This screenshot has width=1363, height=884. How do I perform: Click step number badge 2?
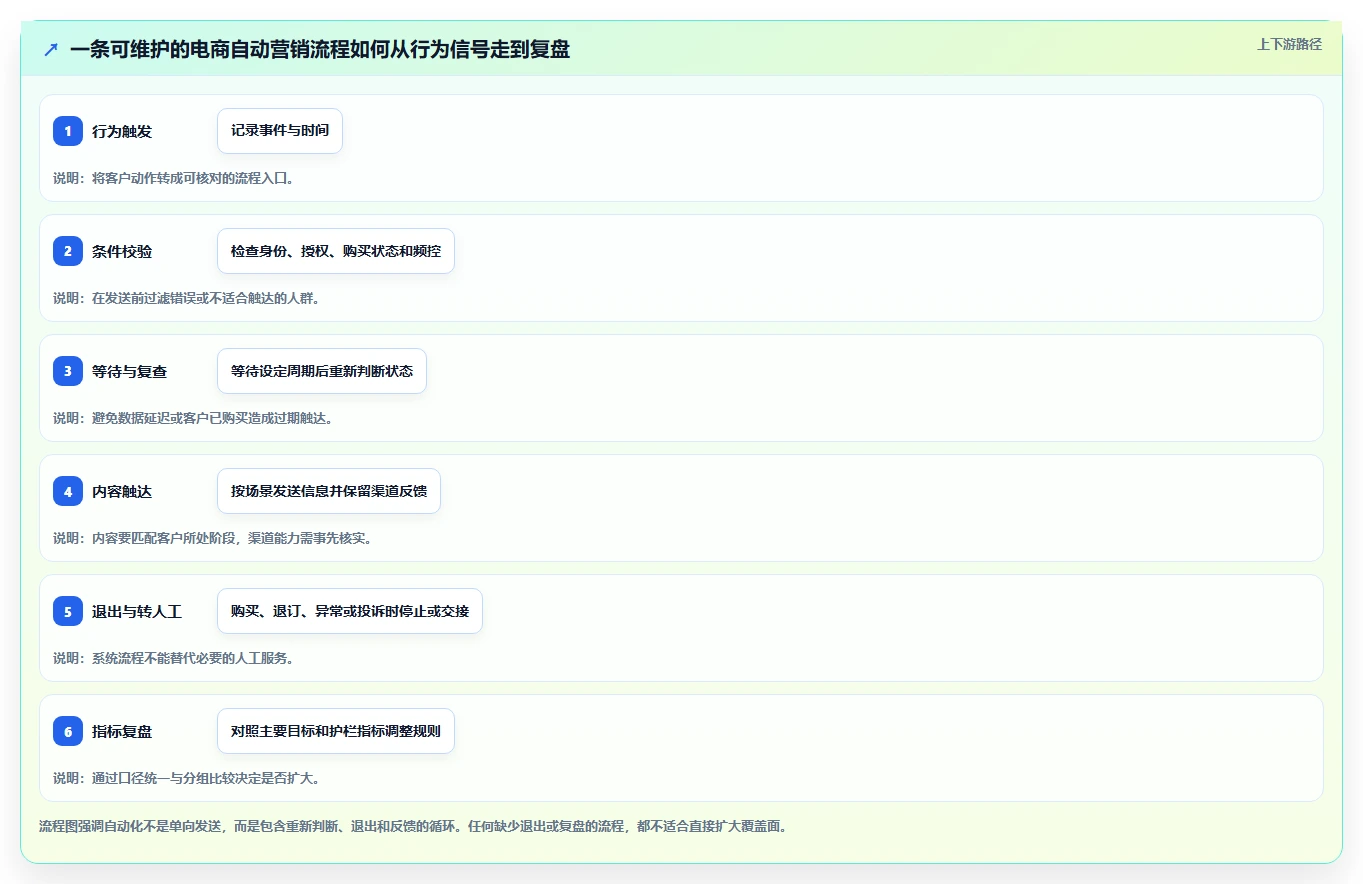click(x=68, y=251)
